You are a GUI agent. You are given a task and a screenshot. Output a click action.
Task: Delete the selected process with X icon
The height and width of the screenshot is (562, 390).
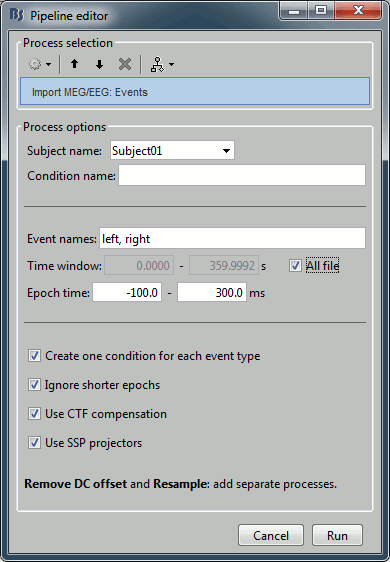coord(125,65)
